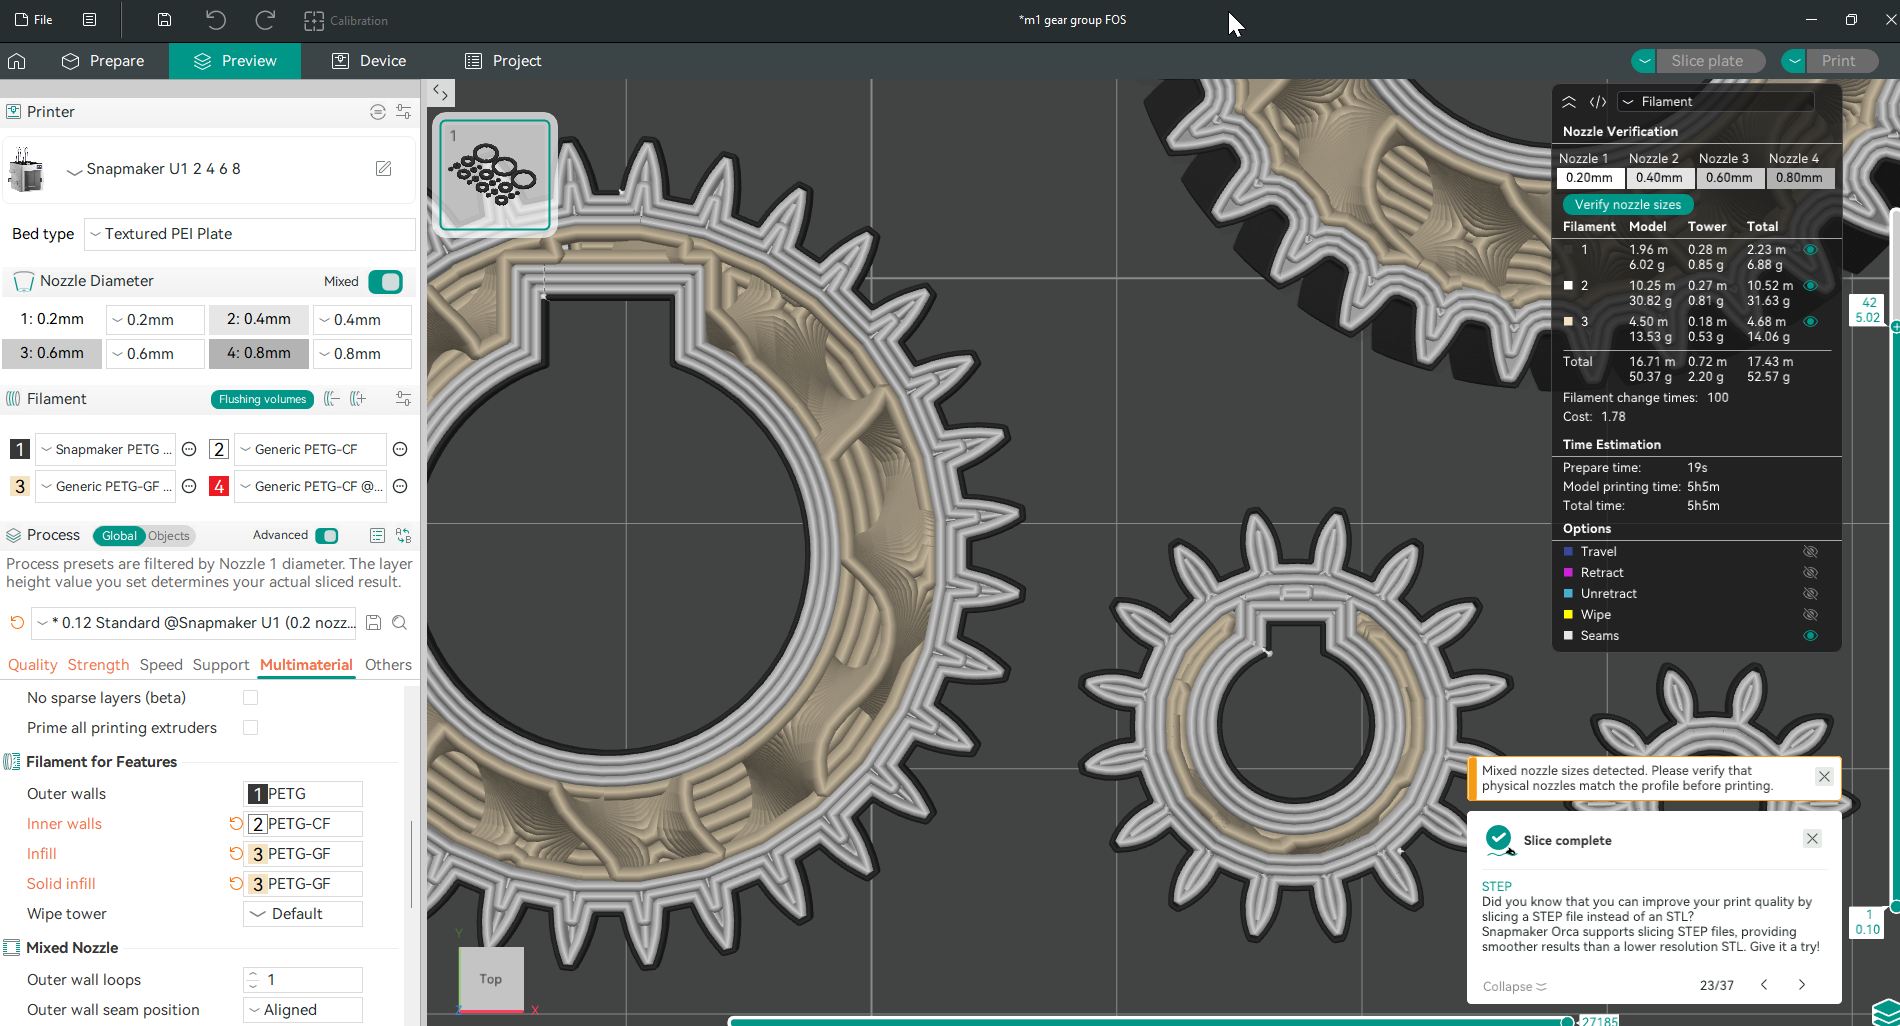The width and height of the screenshot is (1900, 1026).
Task: Click the process settings list icon
Action: [x=377, y=536]
